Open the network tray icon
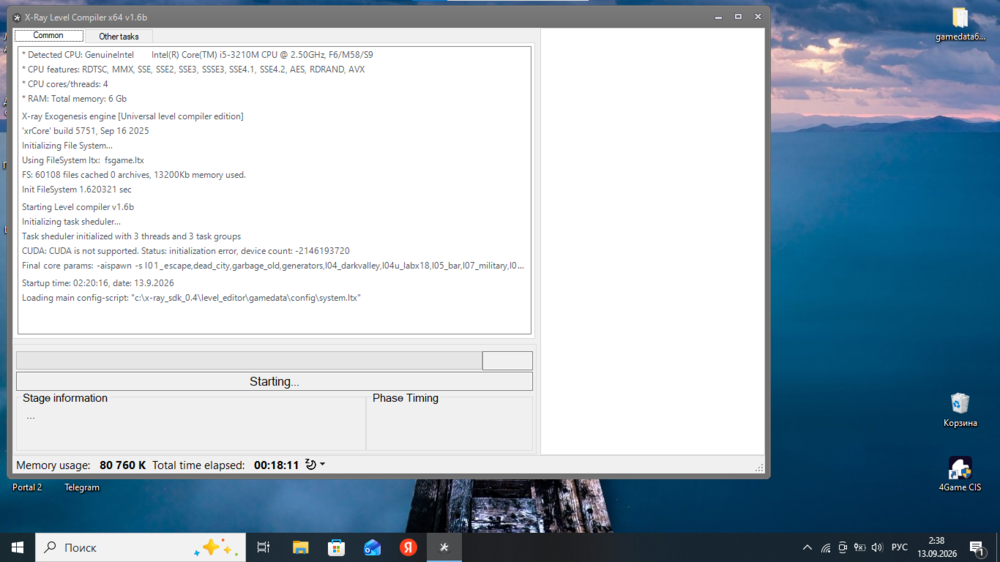This screenshot has height=562, width=1000. pyautogui.click(x=825, y=547)
